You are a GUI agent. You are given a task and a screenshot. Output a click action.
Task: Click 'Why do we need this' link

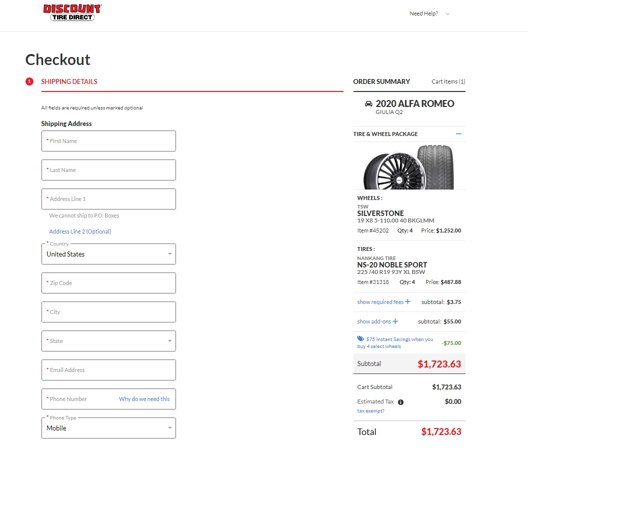pyautogui.click(x=144, y=399)
